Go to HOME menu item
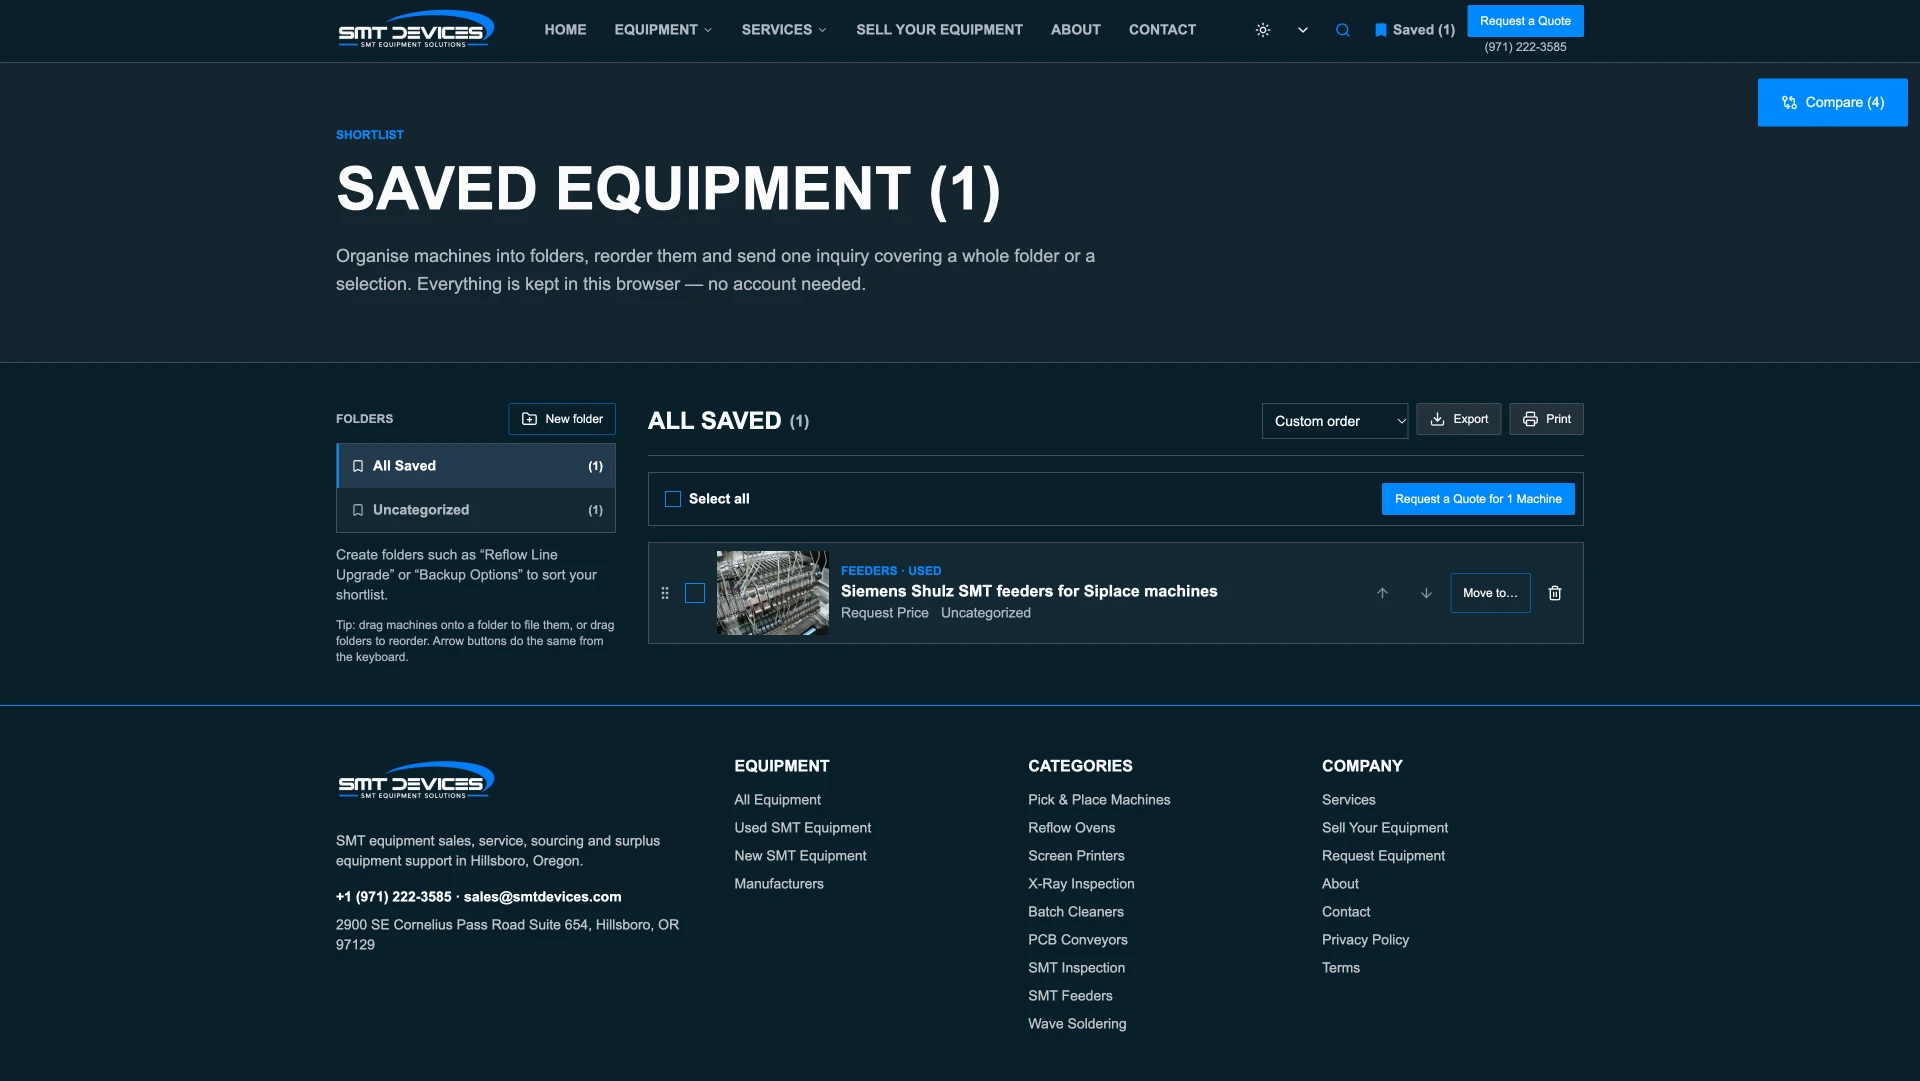This screenshot has width=1920, height=1081. pos(565,30)
